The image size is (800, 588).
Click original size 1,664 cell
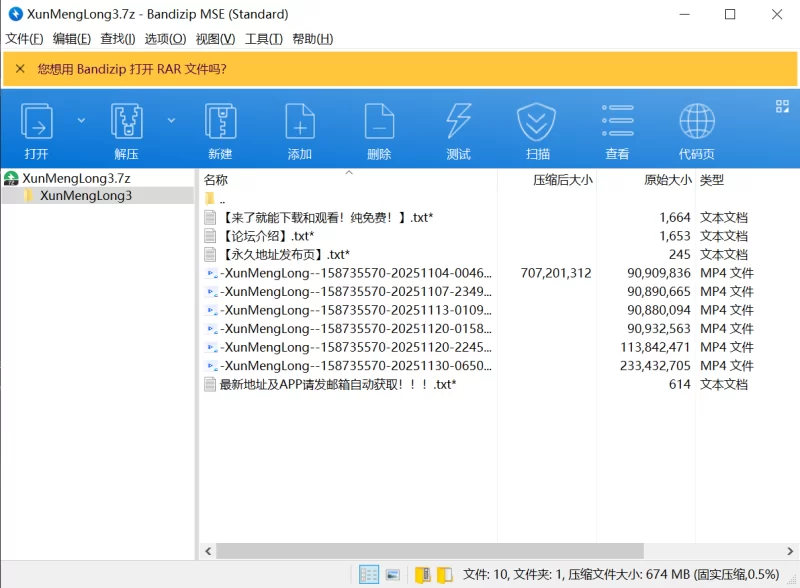click(674, 217)
